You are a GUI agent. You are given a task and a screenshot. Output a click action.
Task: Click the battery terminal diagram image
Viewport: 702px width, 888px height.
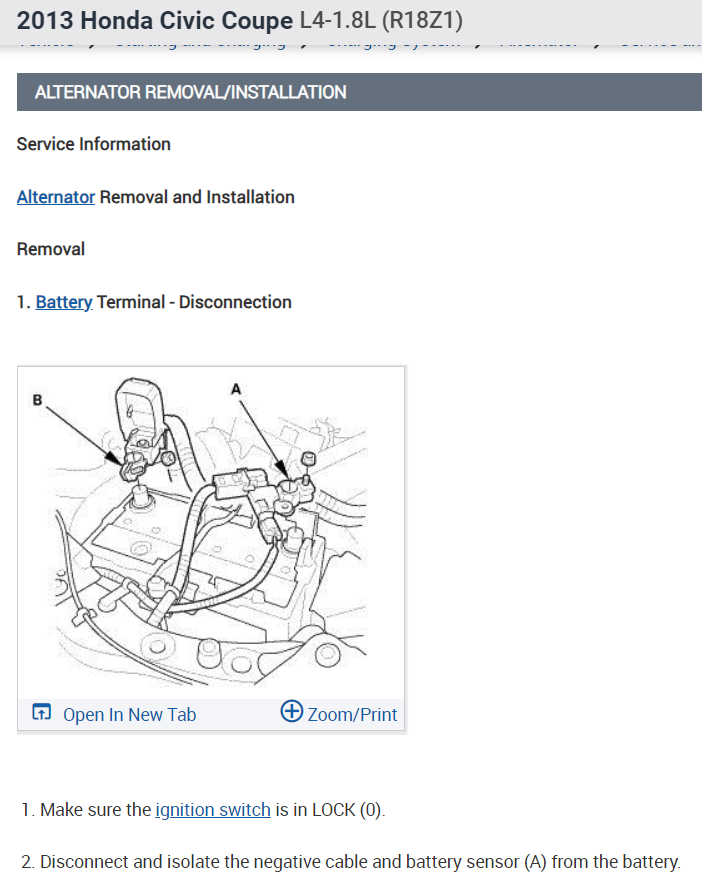pyautogui.click(x=211, y=533)
